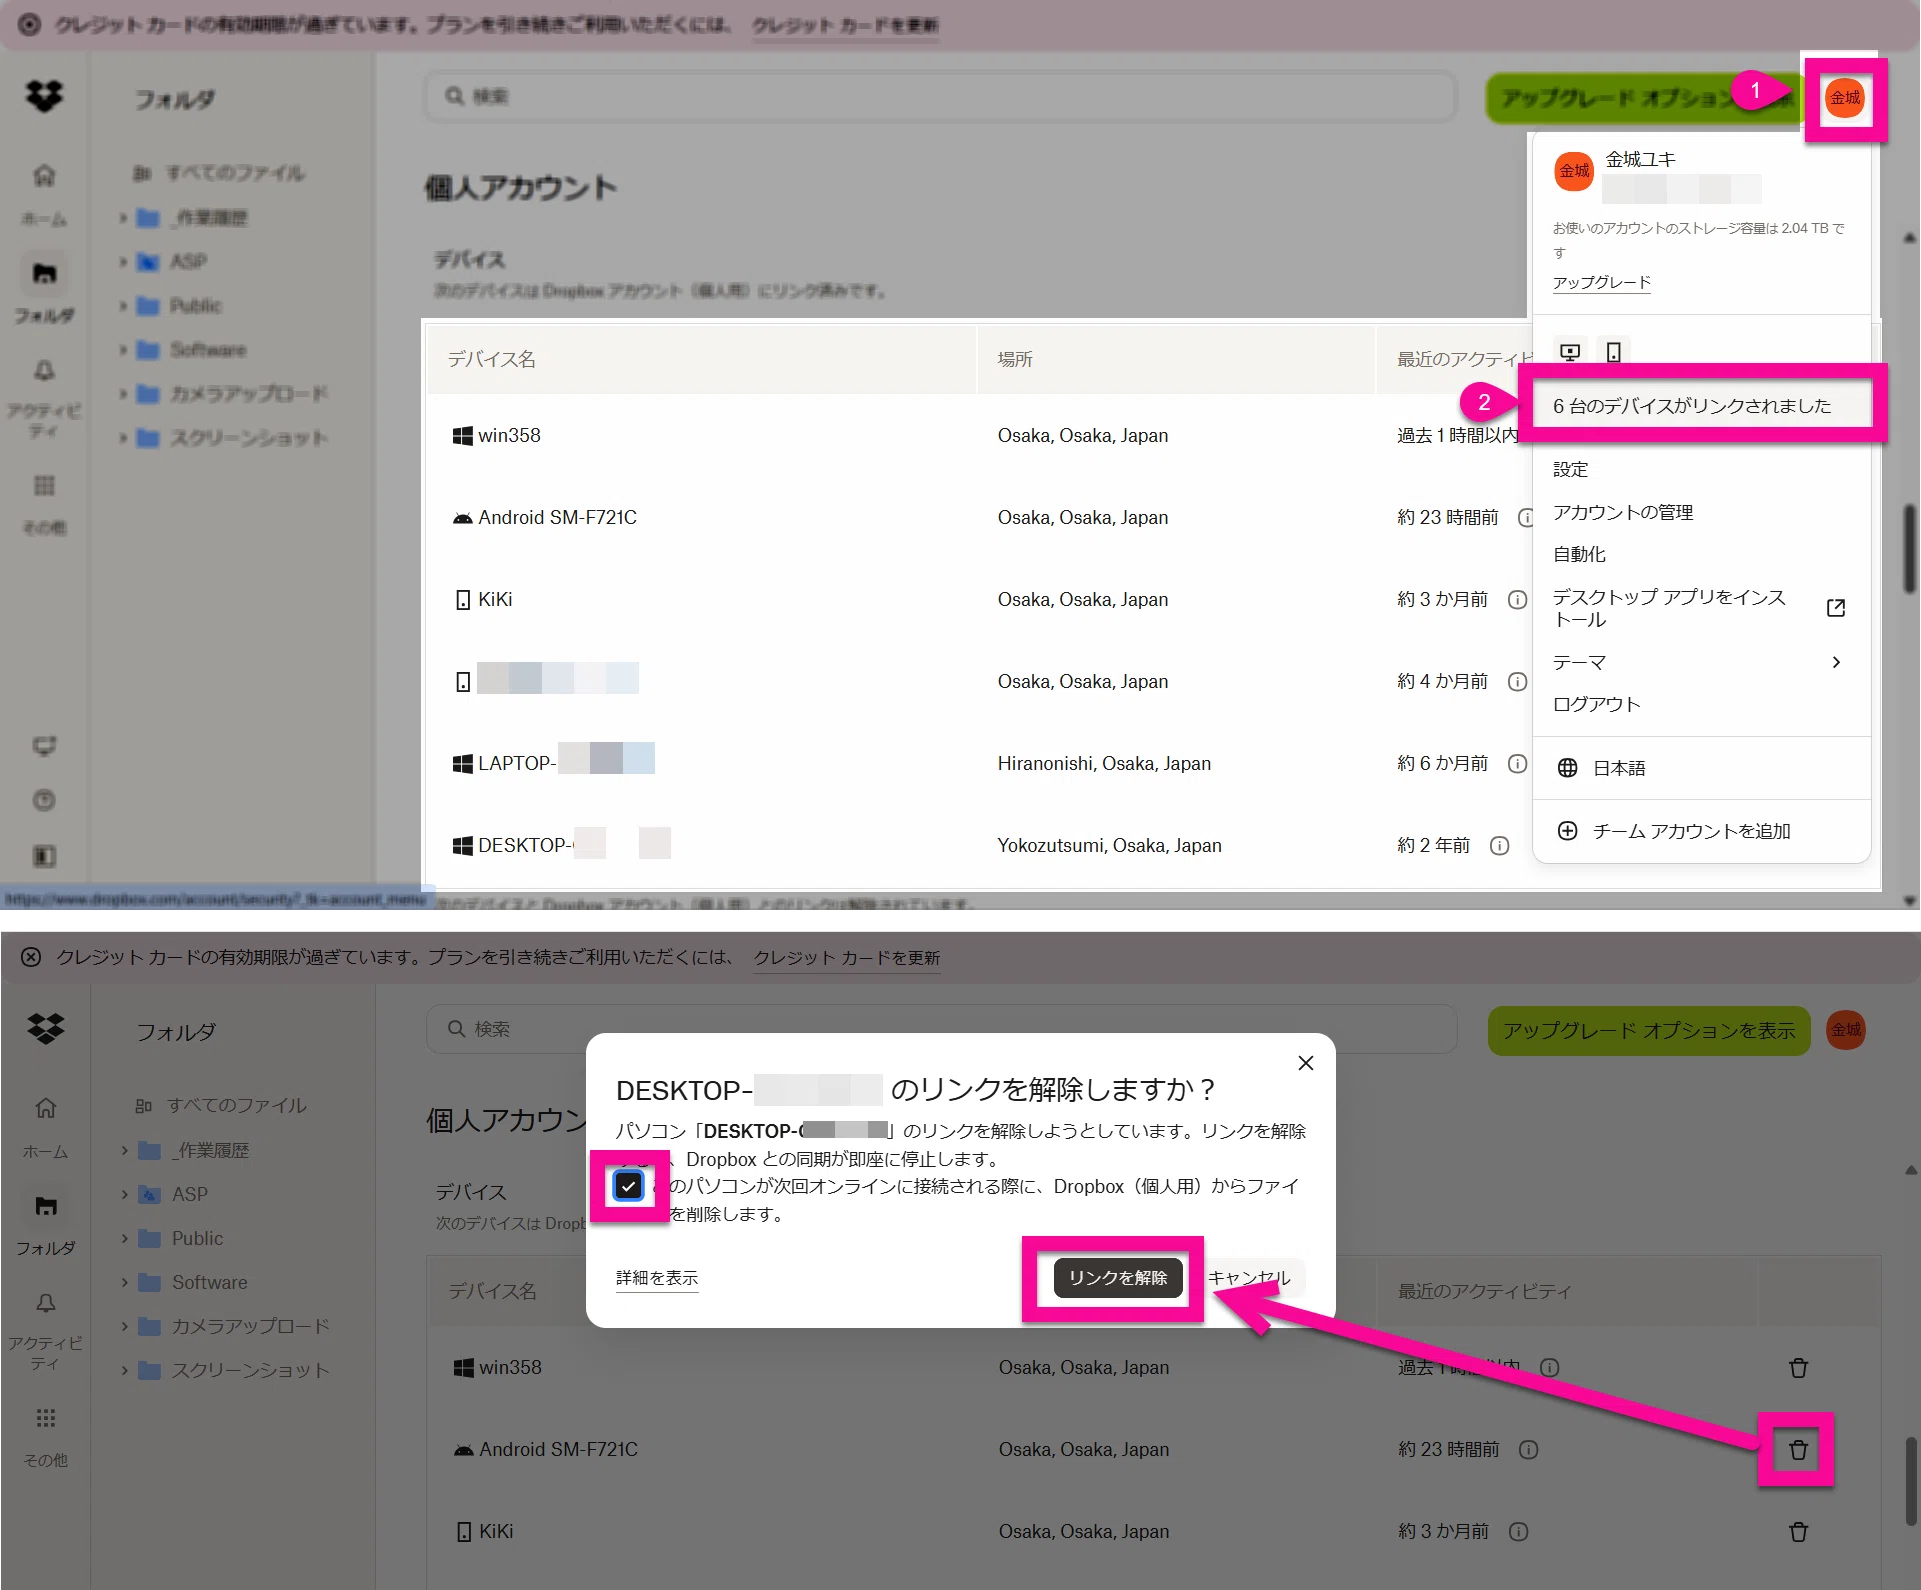Click Hiranonishi, Osaka, Japan location cell
1921x1590 pixels.
pyautogui.click(x=1104, y=764)
